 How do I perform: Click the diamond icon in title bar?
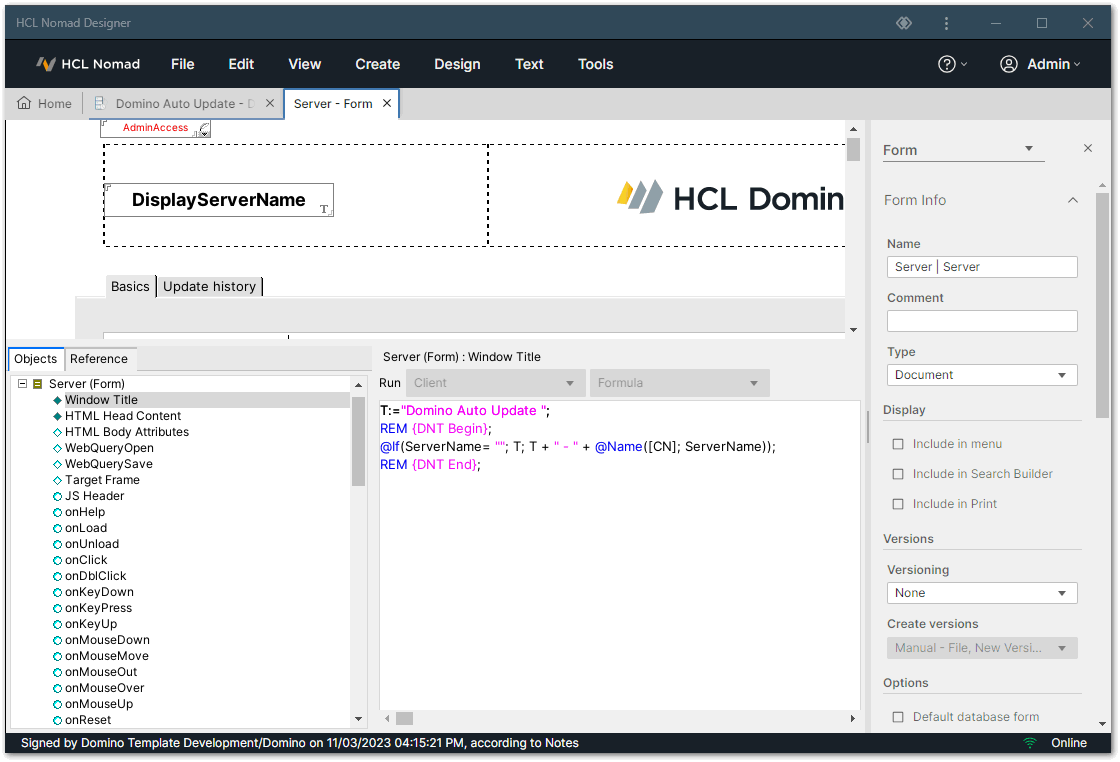904,22
